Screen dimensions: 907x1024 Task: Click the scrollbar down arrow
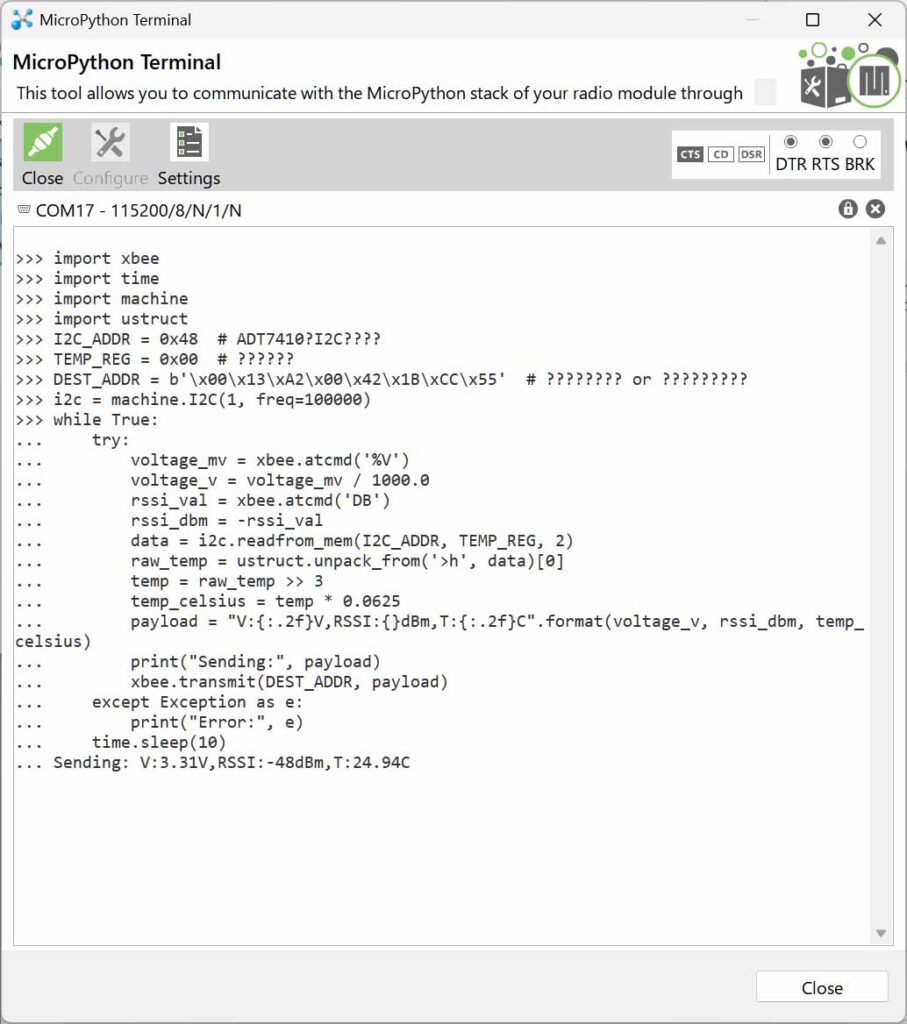881,933
